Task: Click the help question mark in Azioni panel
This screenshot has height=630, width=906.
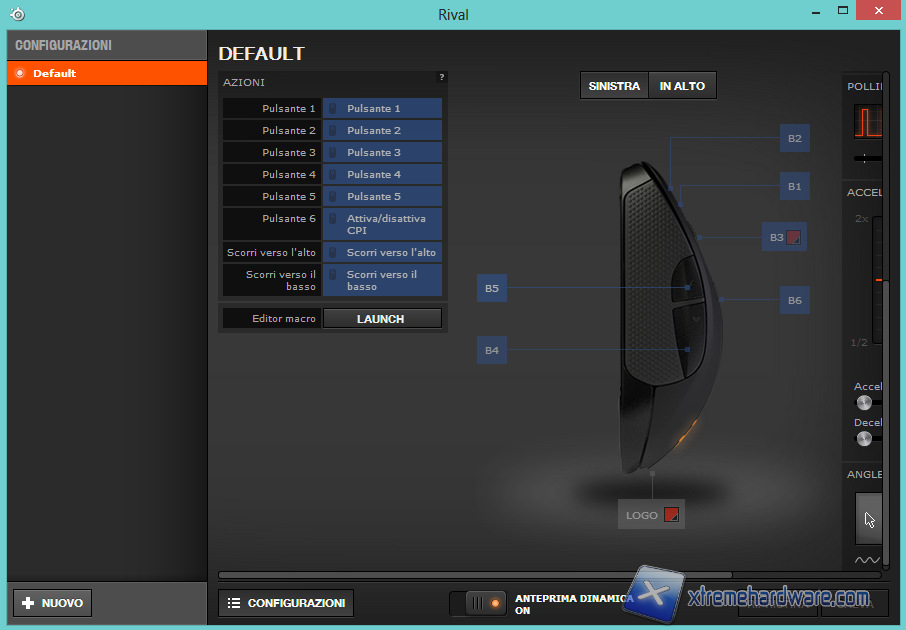Action: (441, 77)
